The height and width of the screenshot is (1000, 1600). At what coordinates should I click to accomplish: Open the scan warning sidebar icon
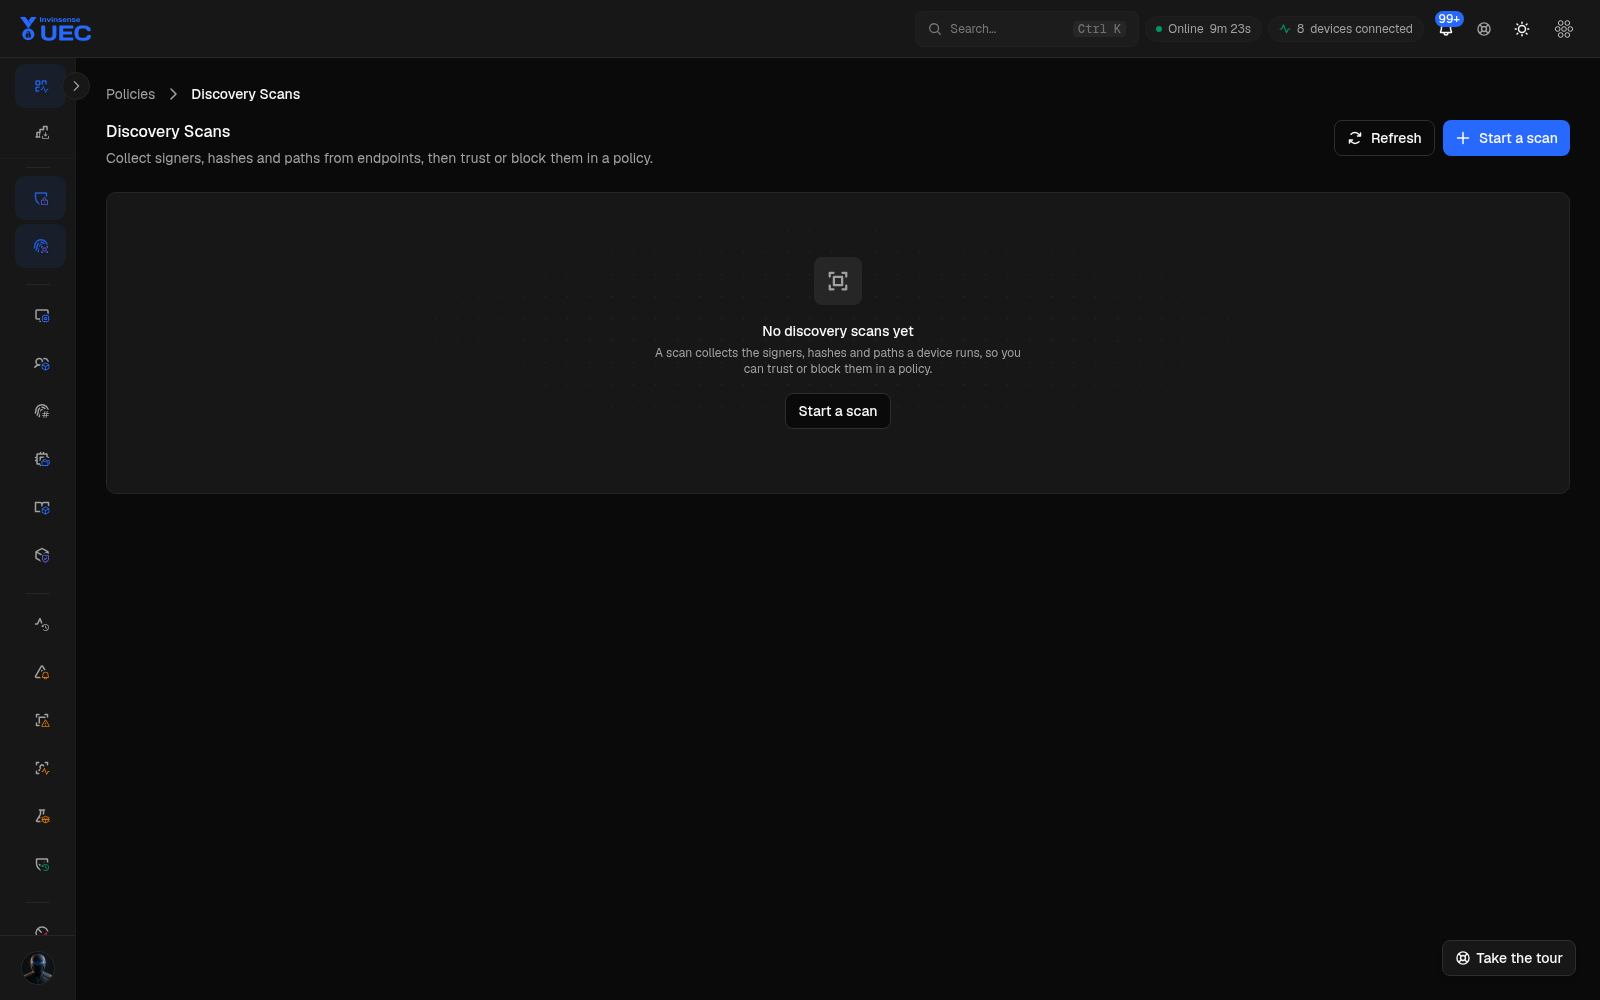[x=41, y=720]
